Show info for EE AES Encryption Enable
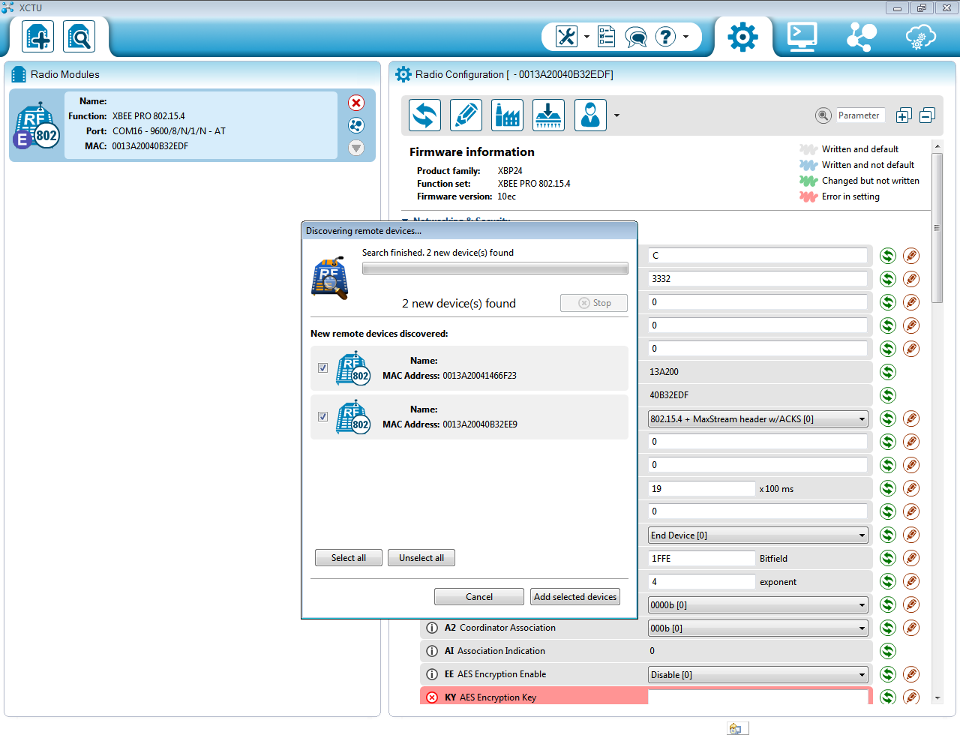This screenshot has width=960, height=738. point(432,674)
